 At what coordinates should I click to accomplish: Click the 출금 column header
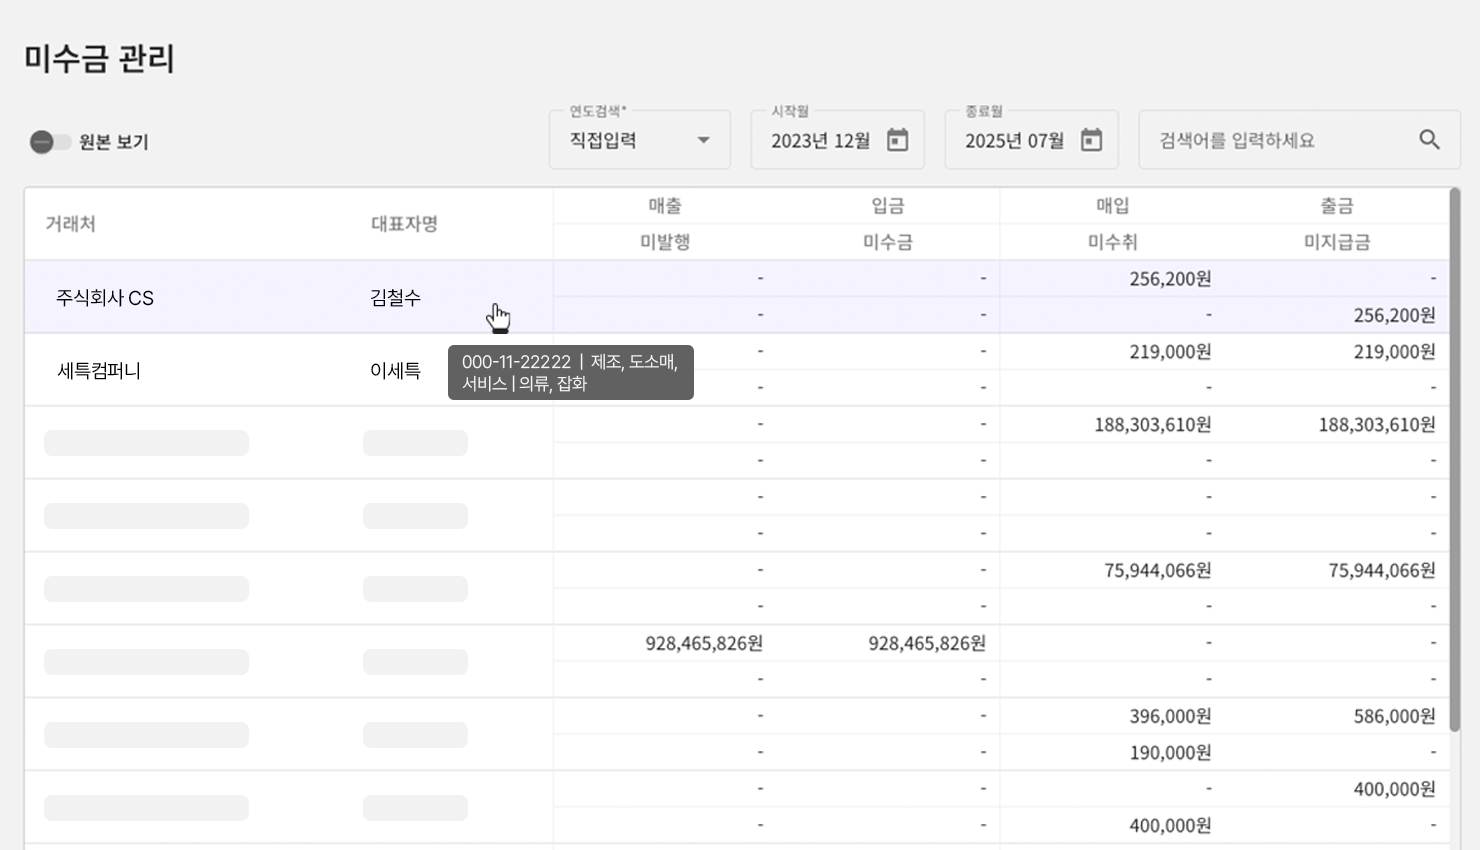[1337, 206]
